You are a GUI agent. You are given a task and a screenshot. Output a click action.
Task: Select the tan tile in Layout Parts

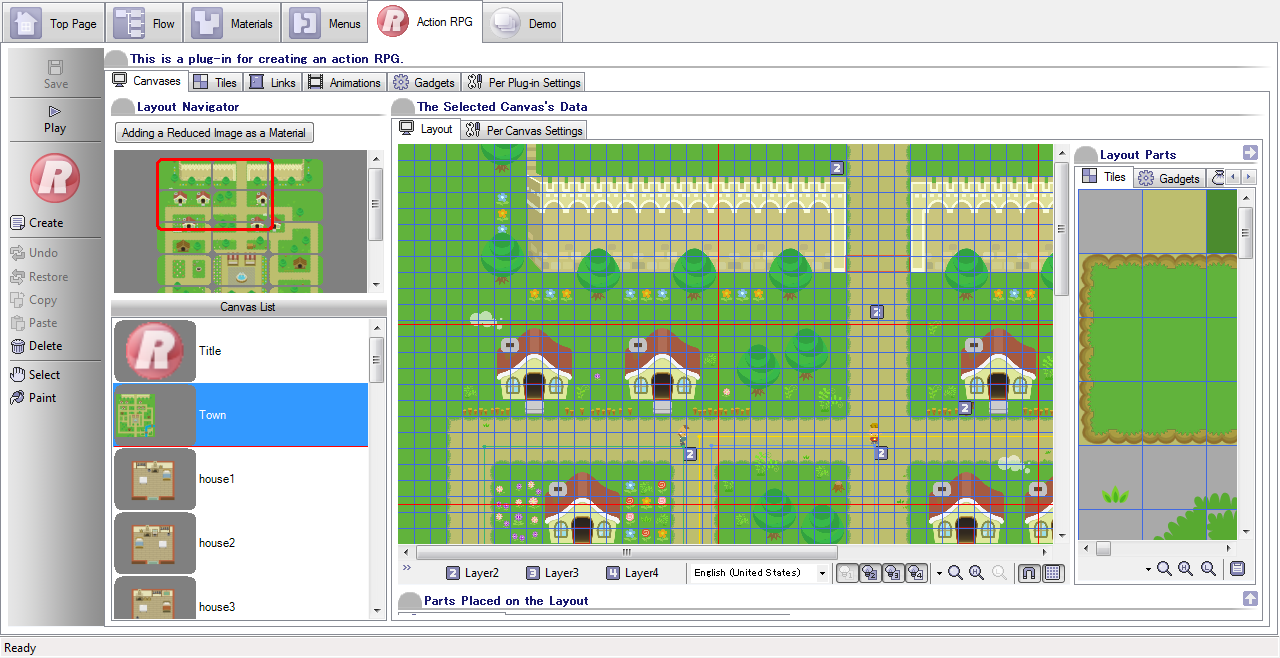coord(1175,221)
